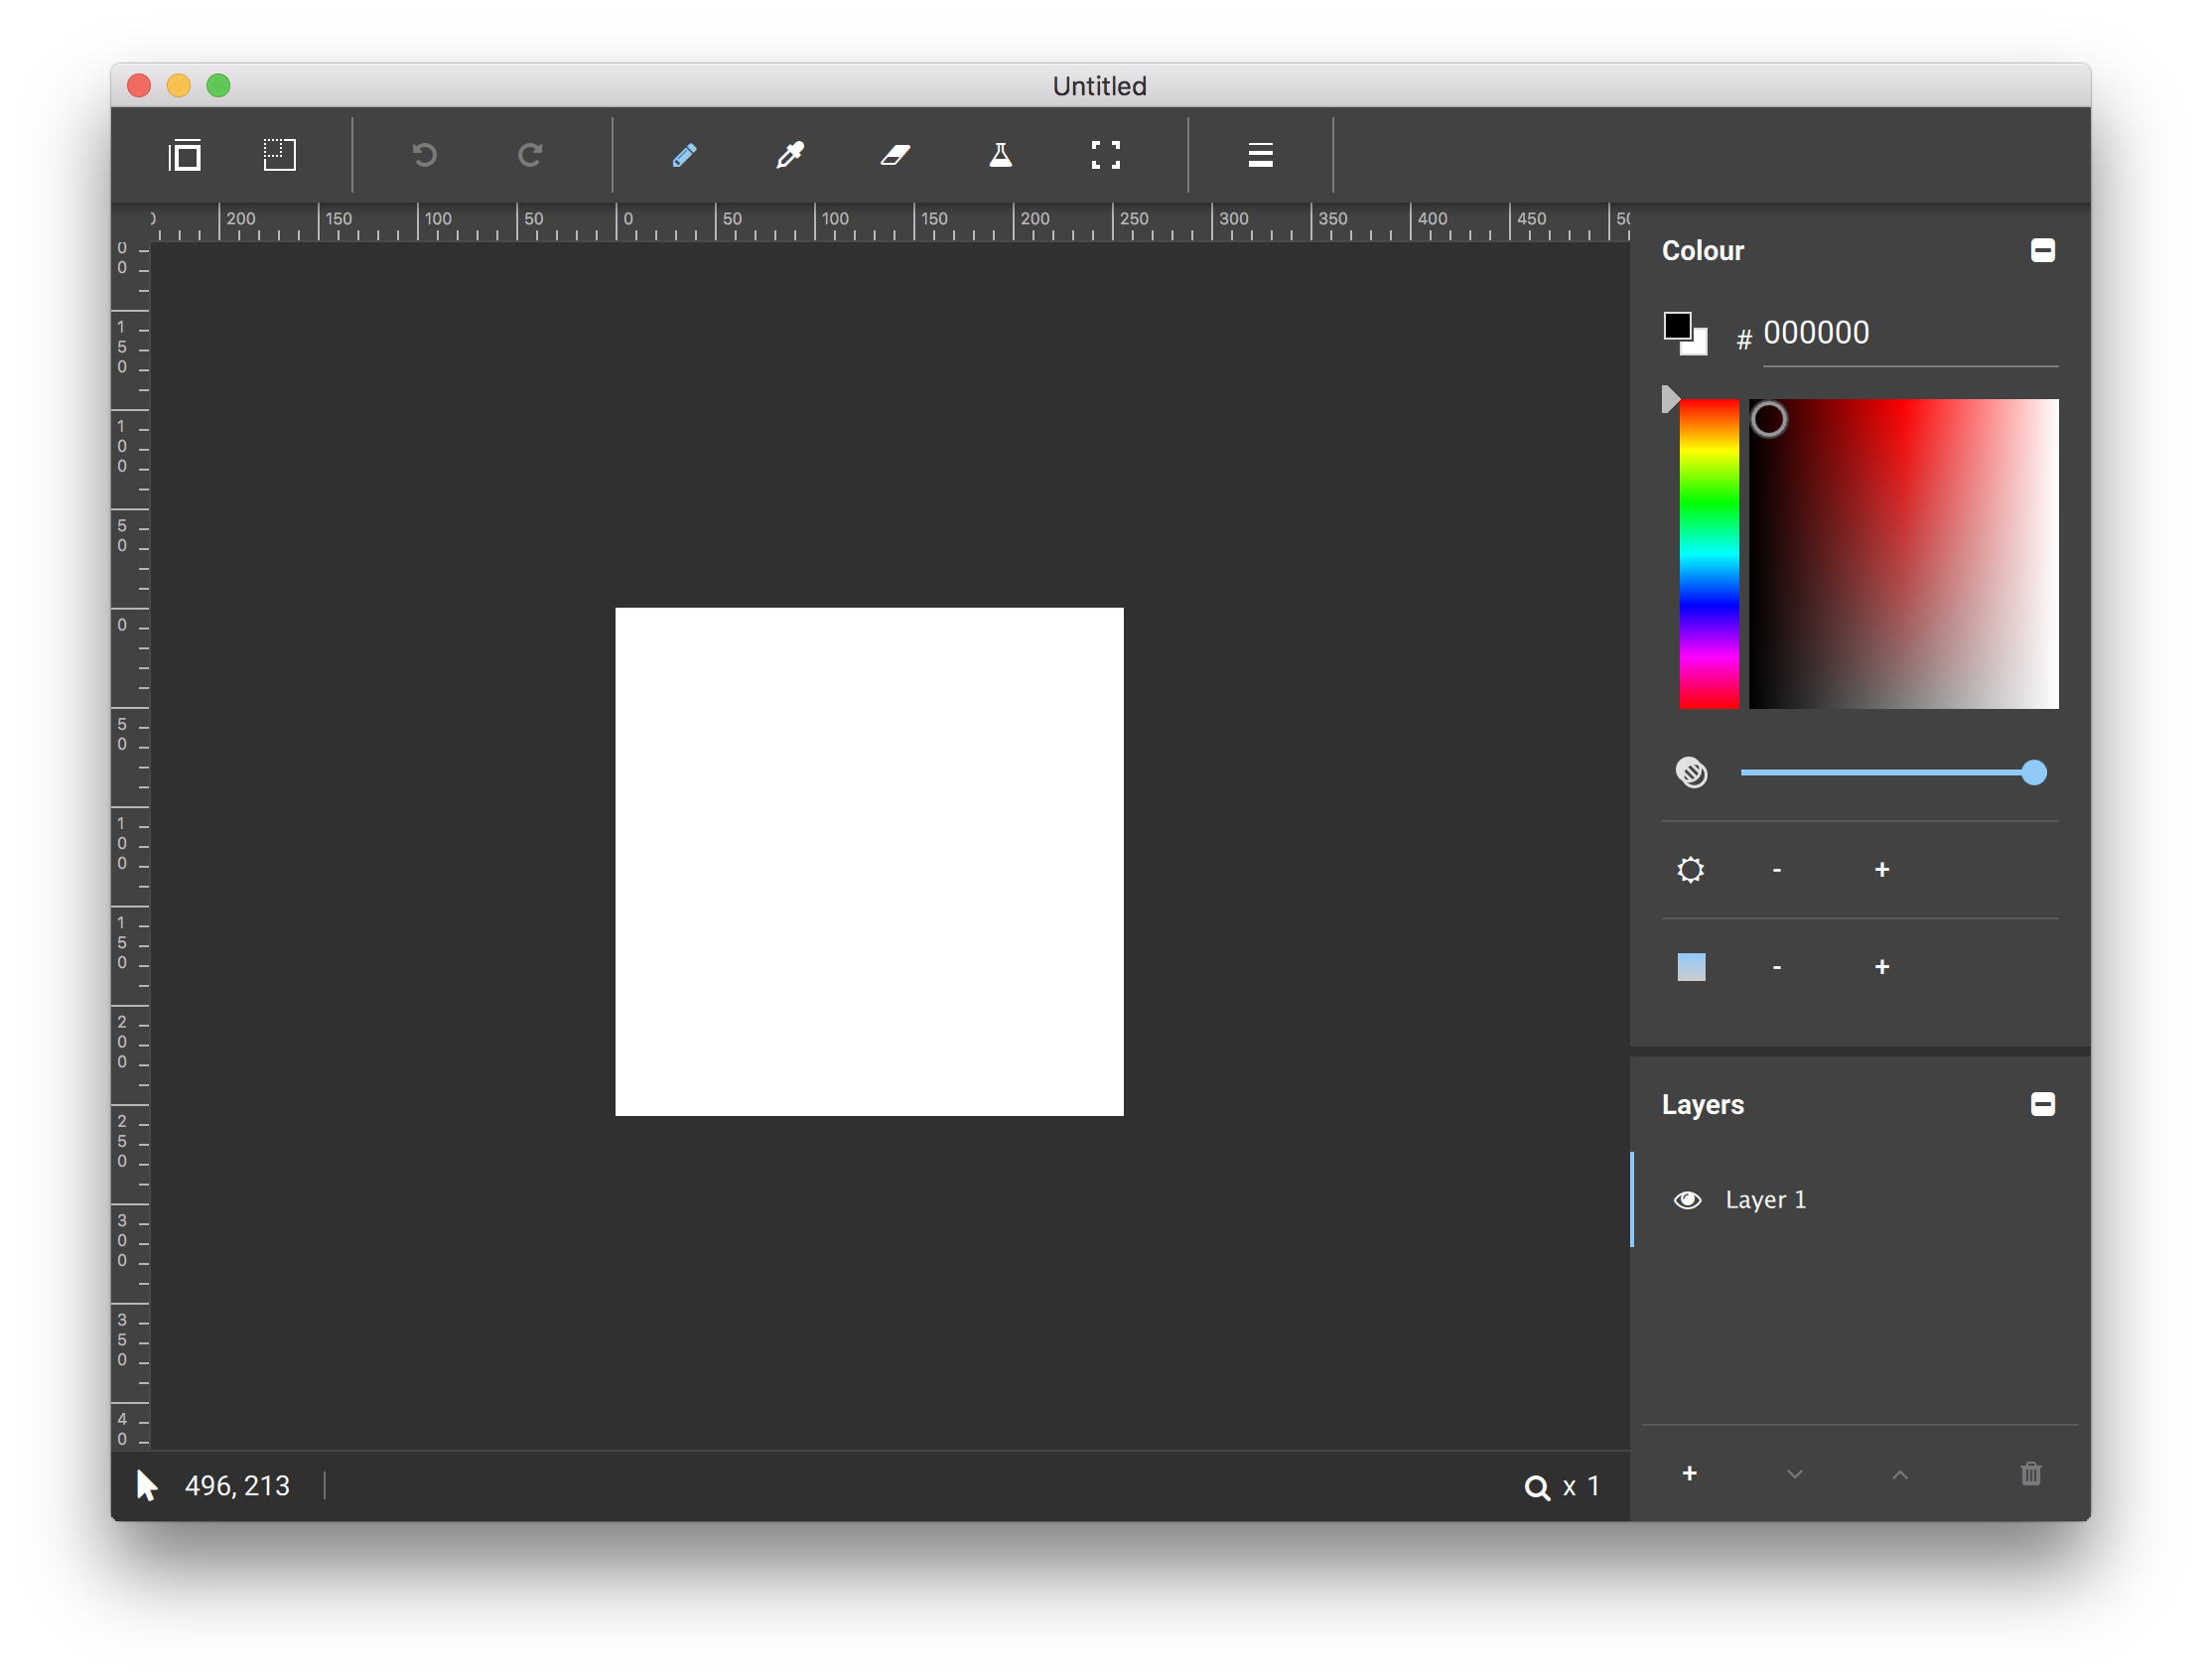The width and height of the screenshot is (2202, 1680).
Task: Click the opacity slider handle
Action: [x=2033, y=772]
